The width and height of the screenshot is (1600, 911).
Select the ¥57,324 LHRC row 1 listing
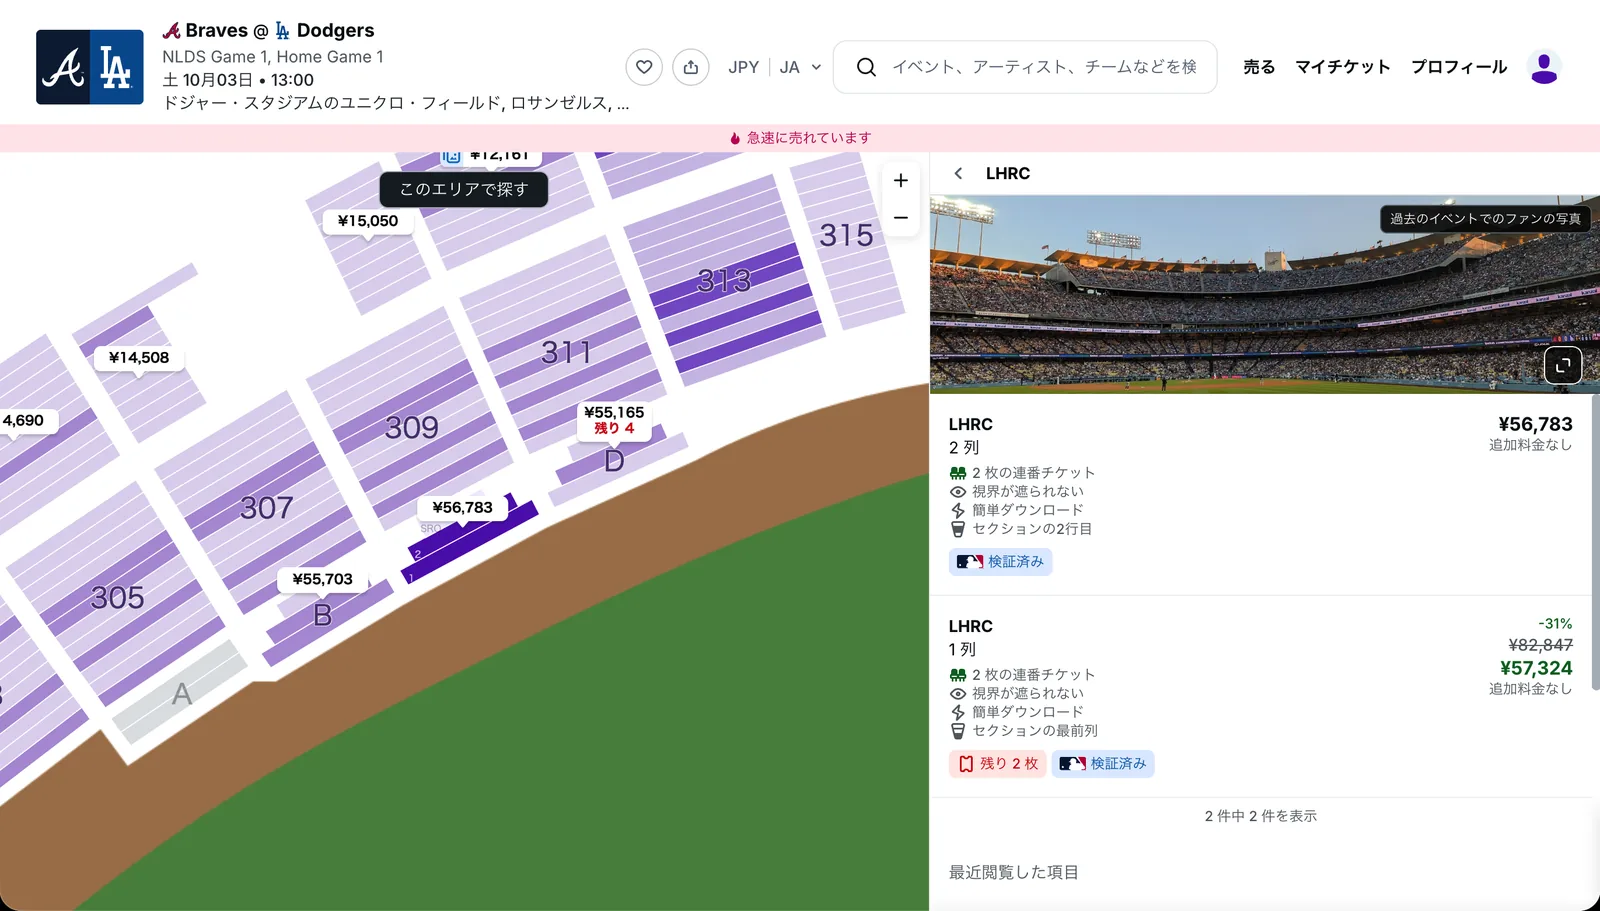[1260, 697]
